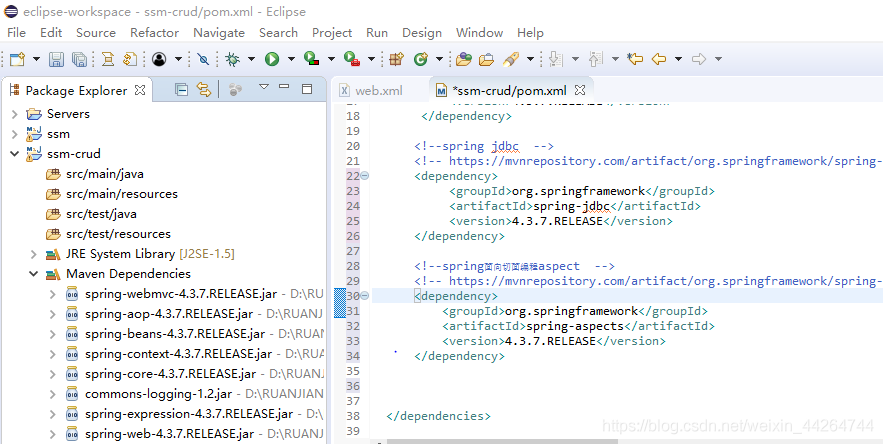Image resolution: width=883 pixels, height=444 pixels.
Task: Open the Source menu
Action: click(96, 33)
